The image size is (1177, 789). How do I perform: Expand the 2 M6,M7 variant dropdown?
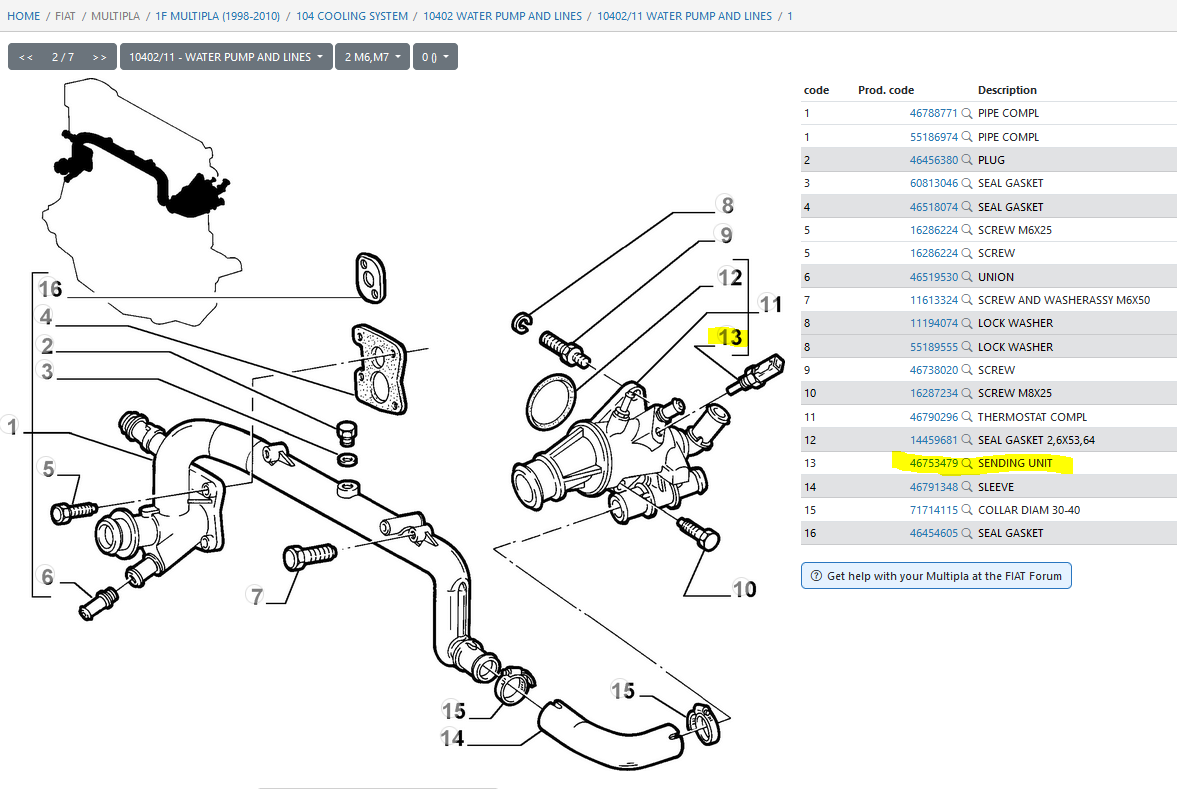pos(372,57)
